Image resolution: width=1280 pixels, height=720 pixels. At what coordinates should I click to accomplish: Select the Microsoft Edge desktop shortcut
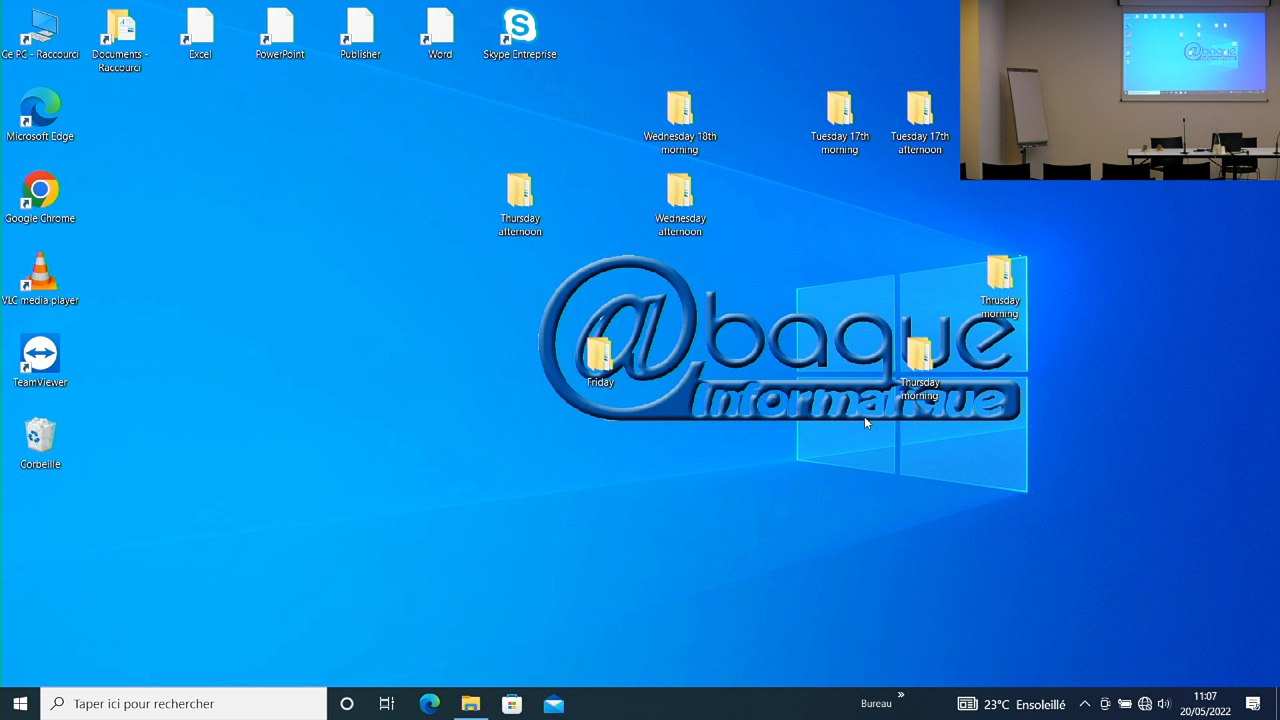(40, 117)
